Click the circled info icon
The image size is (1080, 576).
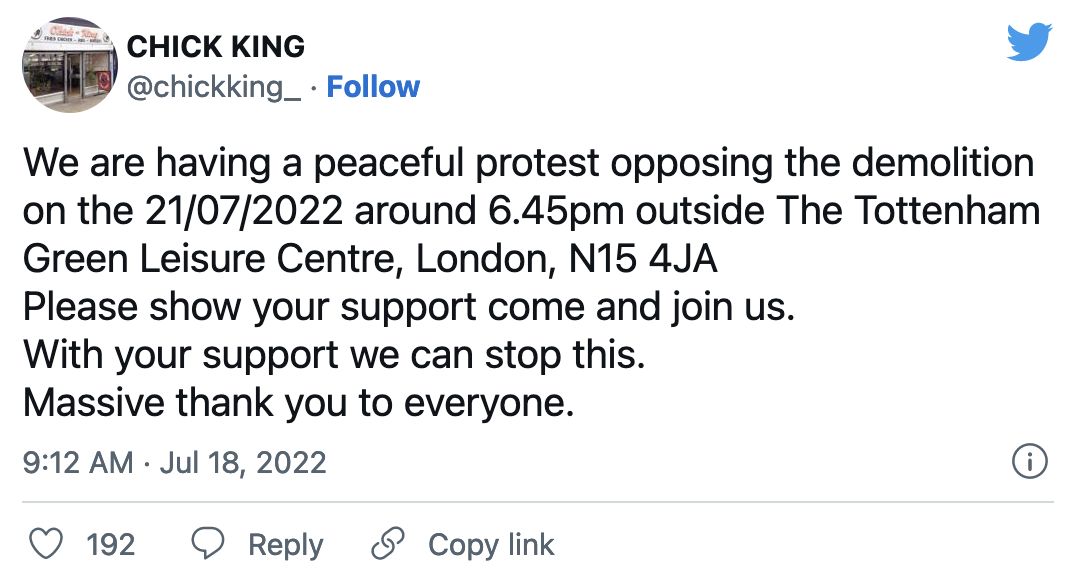[1030, 462]
